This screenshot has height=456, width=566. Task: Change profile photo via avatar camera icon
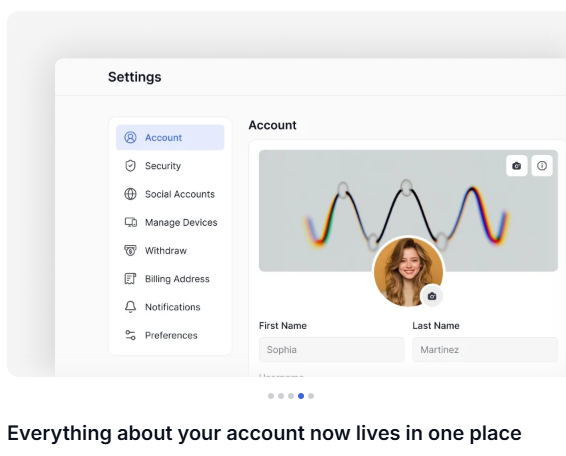[432, 296]
